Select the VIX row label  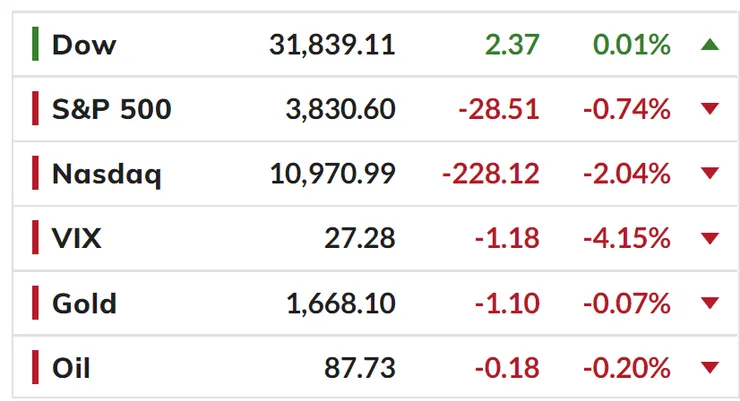[77, 238]
